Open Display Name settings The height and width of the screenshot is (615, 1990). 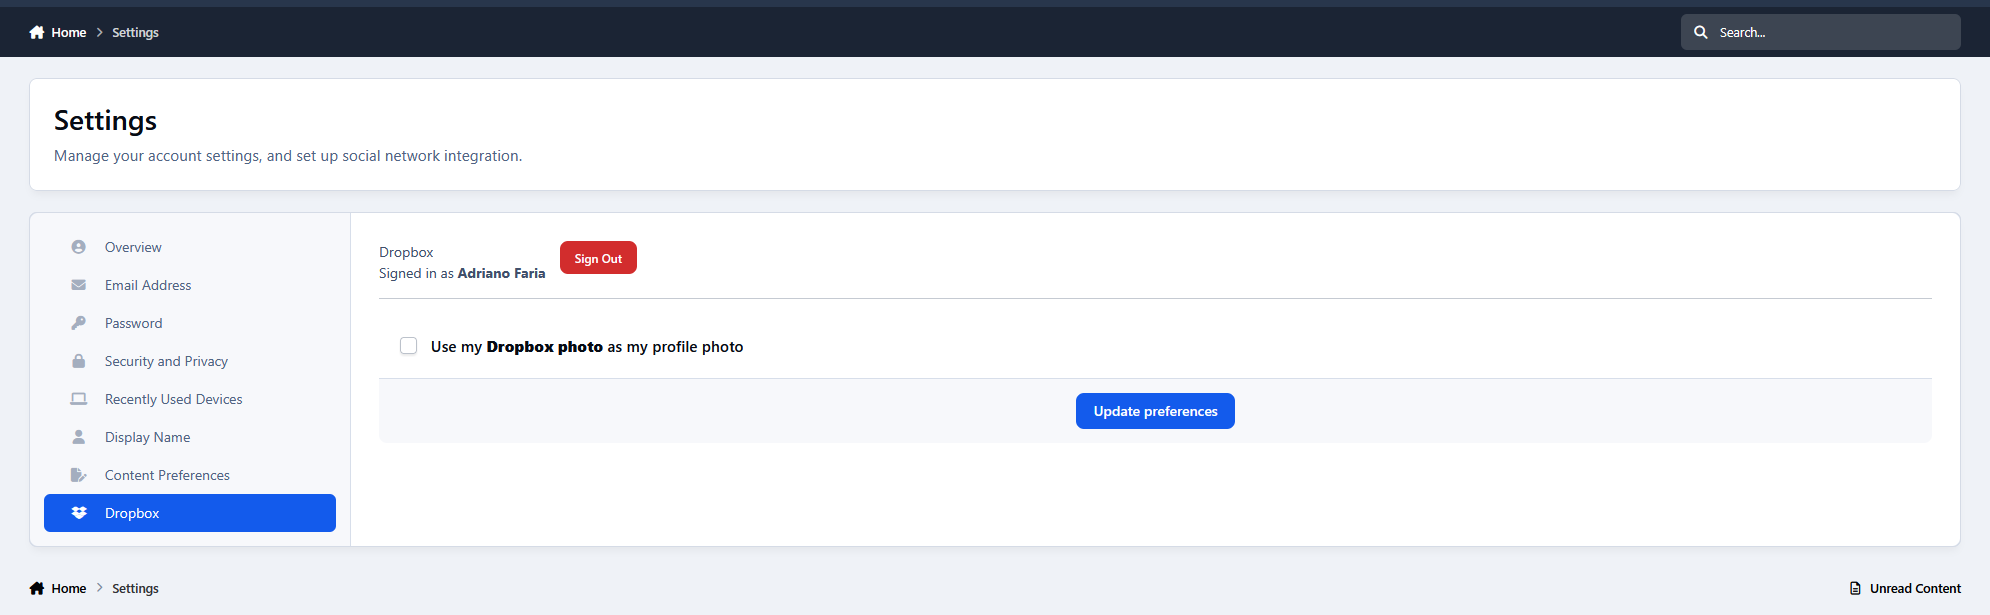click(x=190, y=437)
